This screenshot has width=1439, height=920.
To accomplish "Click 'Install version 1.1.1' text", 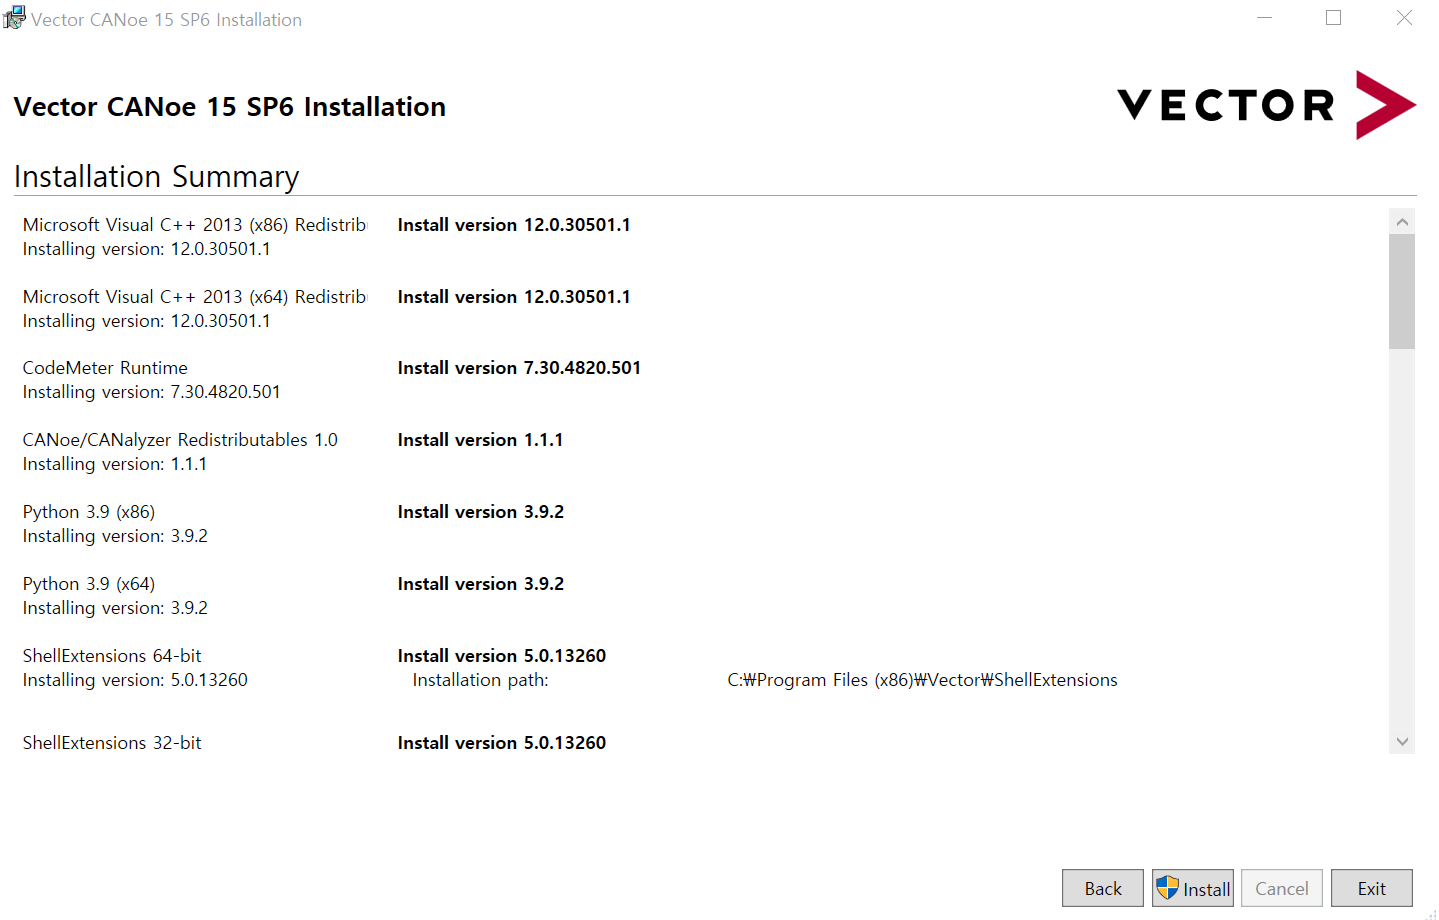I will point(480,440).
